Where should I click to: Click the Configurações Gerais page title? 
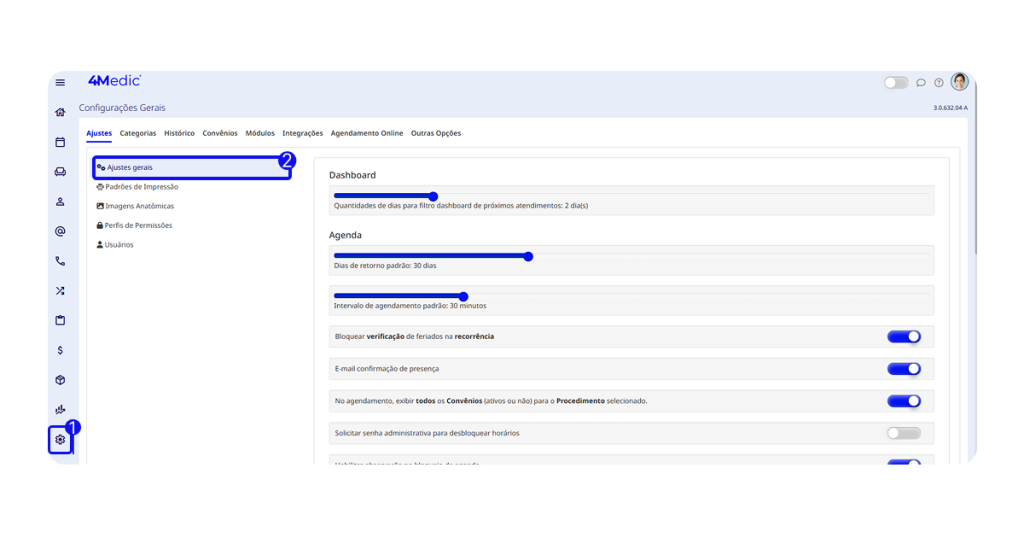[x=122, y=108]
